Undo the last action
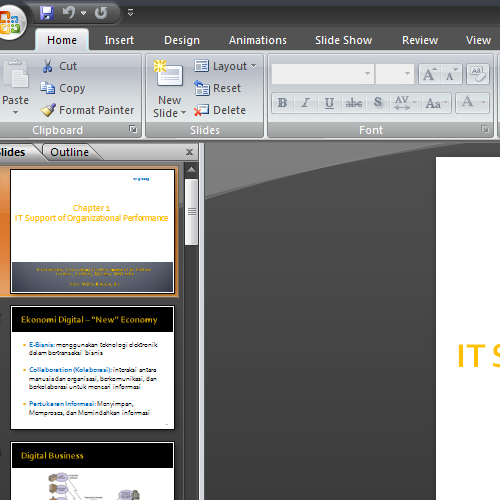 point(69,13)
